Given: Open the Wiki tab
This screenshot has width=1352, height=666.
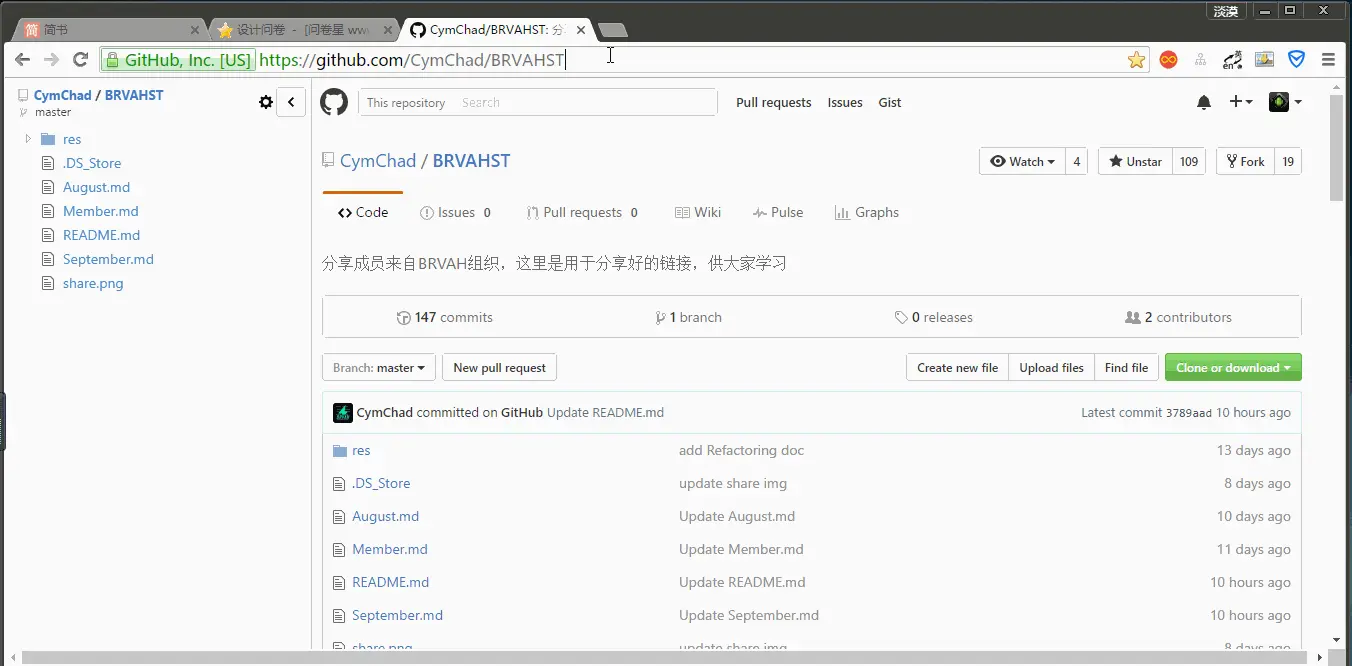Looking at the screenshot, I should click(697, 212).
